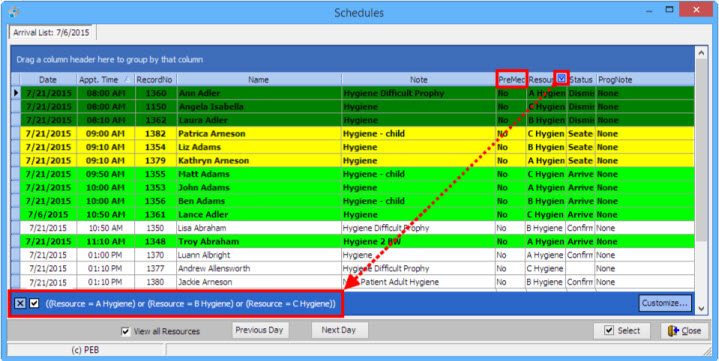Select Angela Isabella in the list
This screenshot has width=719, height=361.
click(211, 107)
